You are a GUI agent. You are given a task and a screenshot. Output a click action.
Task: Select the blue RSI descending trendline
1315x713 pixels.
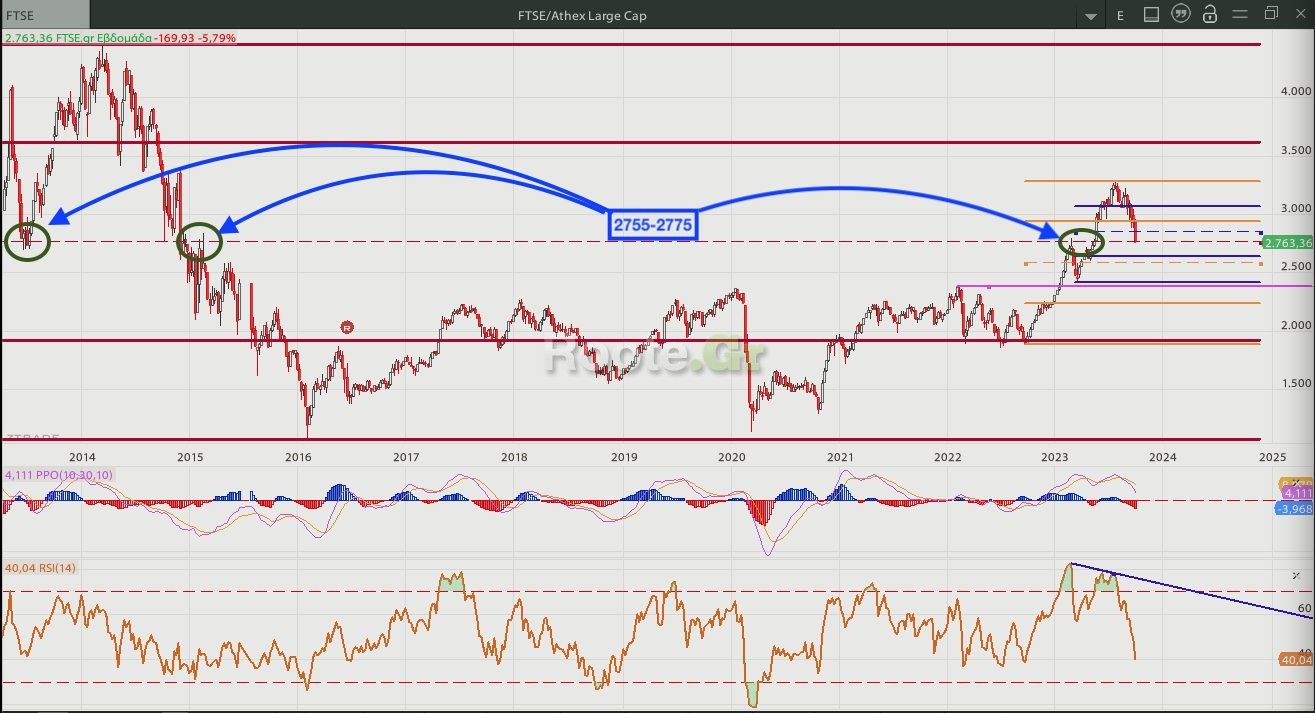pos(1200,593)
